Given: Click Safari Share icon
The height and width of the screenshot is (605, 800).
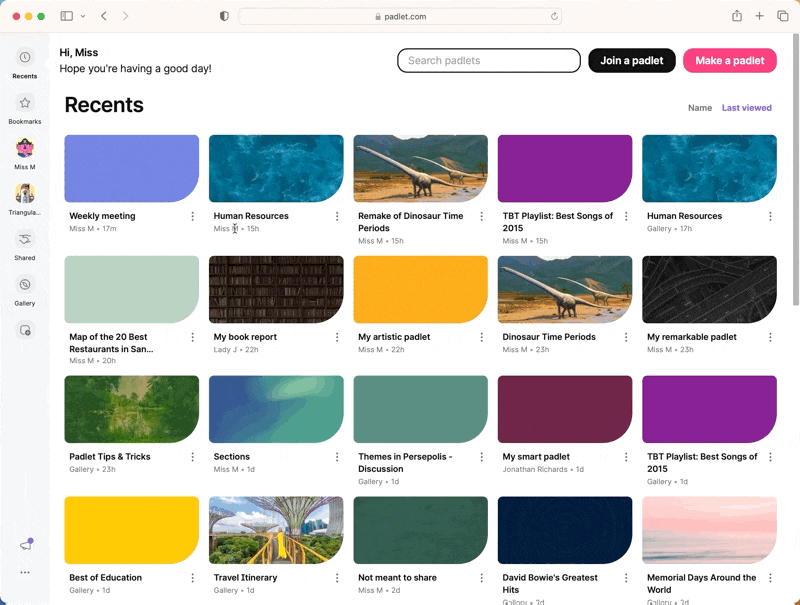Looking at the screenshot, I should (x=737, y=16).
